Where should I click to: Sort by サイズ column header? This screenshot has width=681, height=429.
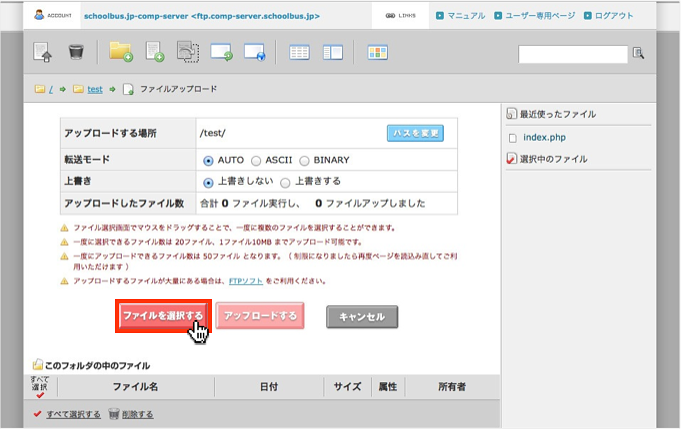point(347,386)
